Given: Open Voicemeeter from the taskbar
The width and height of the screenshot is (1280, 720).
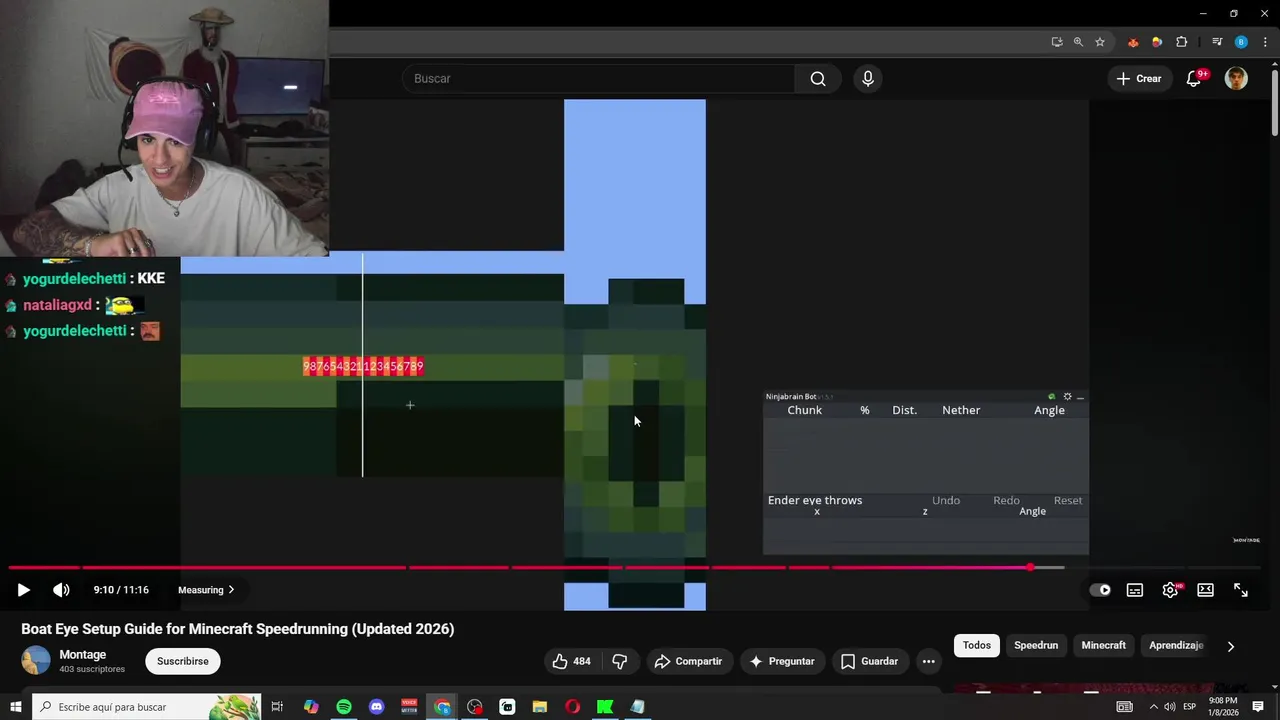Looking at the screenshot, I should coord(409,707).
